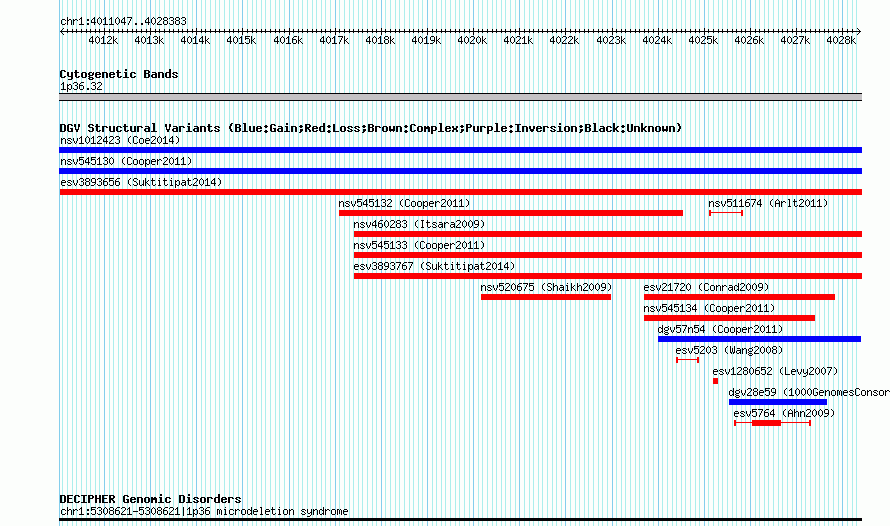The image size is (890, 526).
Task: Click the nsv1012423 (Coe2014) label
Action: (120, 140)
